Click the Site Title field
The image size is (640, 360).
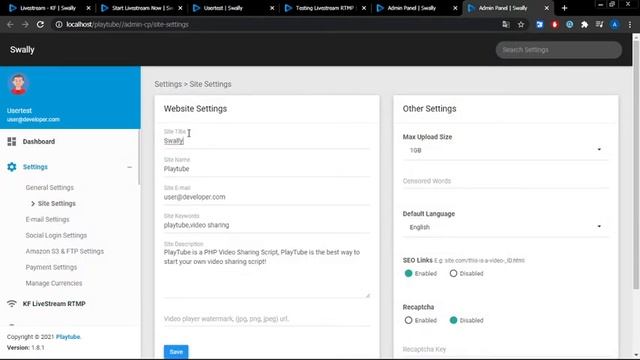coord(267,141)
